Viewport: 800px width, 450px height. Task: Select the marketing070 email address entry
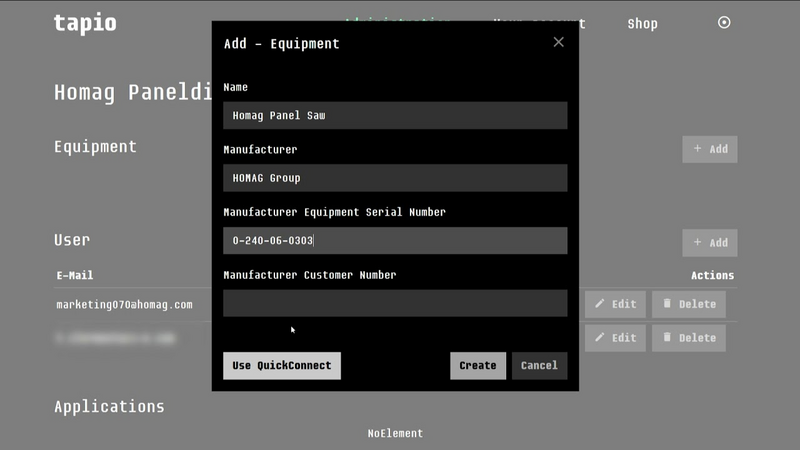(124, 304)
